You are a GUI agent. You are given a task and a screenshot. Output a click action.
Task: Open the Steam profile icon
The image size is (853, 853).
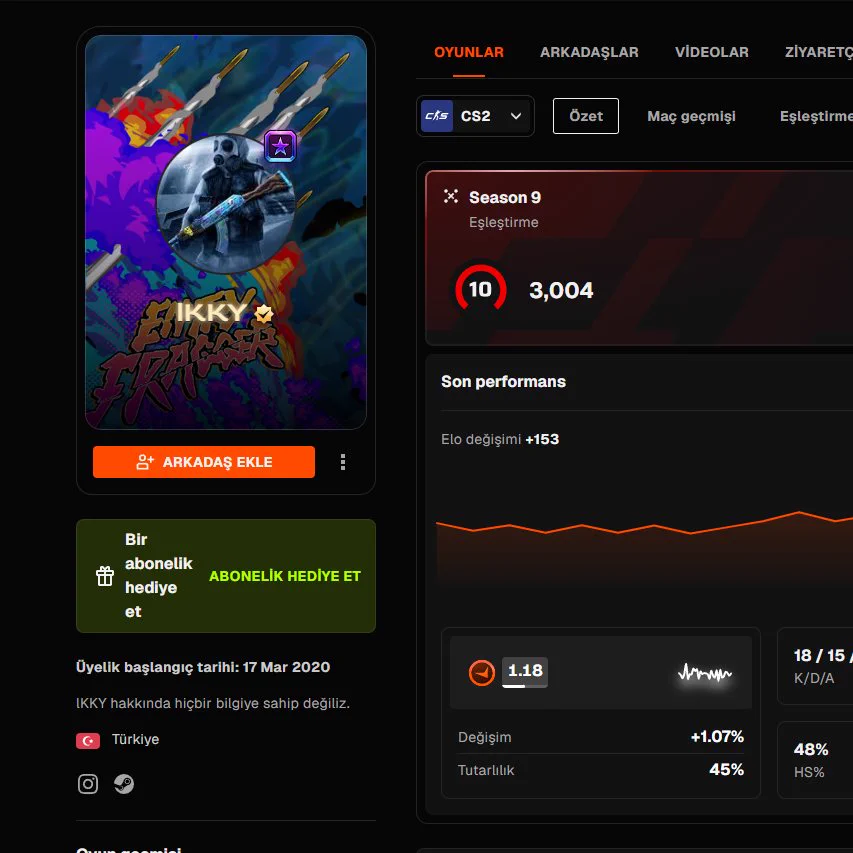[124, 784]
